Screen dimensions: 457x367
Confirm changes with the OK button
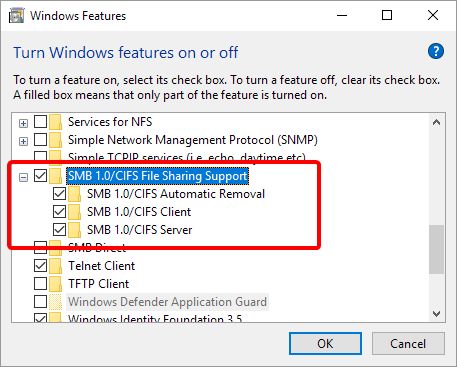(325, 344)
